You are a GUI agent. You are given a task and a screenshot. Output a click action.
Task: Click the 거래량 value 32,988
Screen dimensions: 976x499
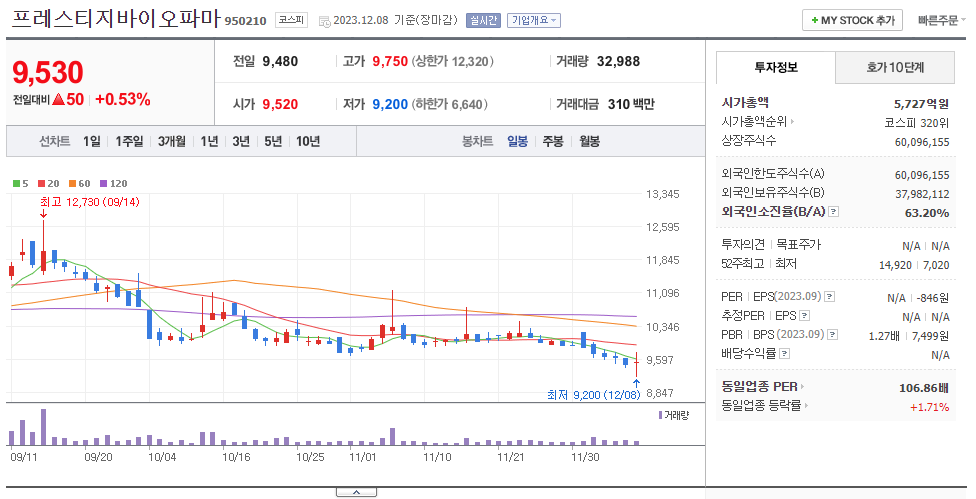point(618,62)
